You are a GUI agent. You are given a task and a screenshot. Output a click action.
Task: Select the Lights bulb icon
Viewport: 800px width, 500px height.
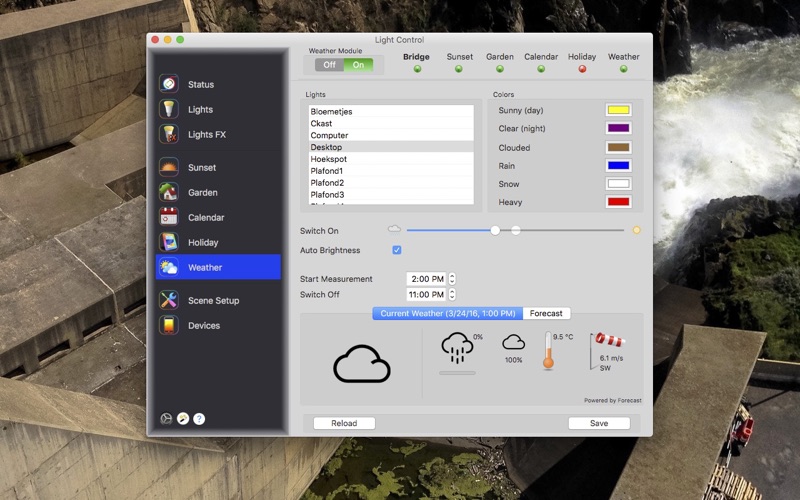(x=169, y=109)
